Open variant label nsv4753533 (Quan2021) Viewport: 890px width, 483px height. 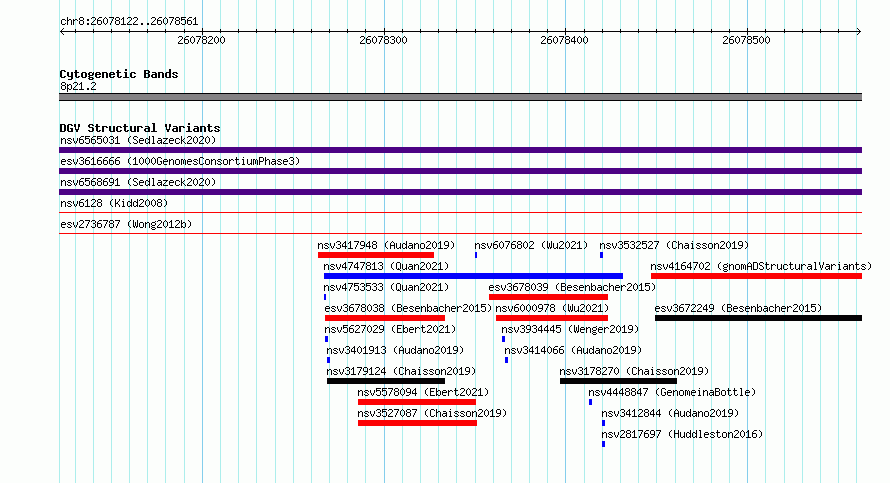coord(386,287)
